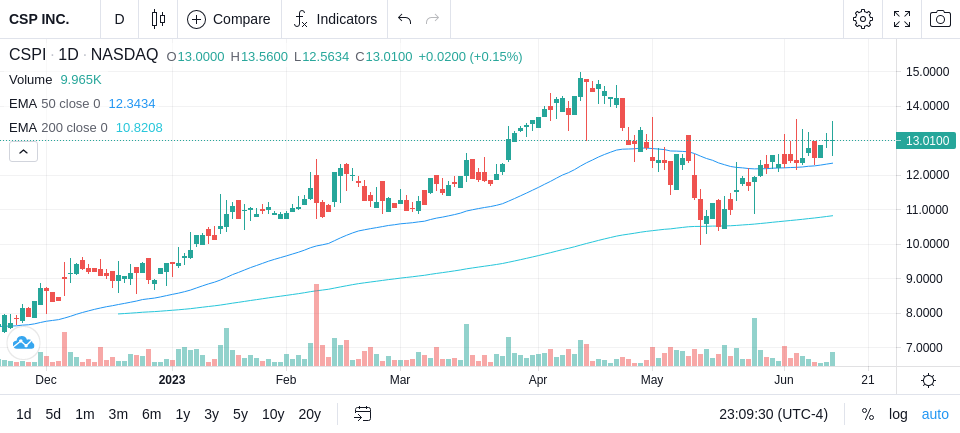Set the range to 3m
This screenshot has height=433, width=960.
point(118,414)
